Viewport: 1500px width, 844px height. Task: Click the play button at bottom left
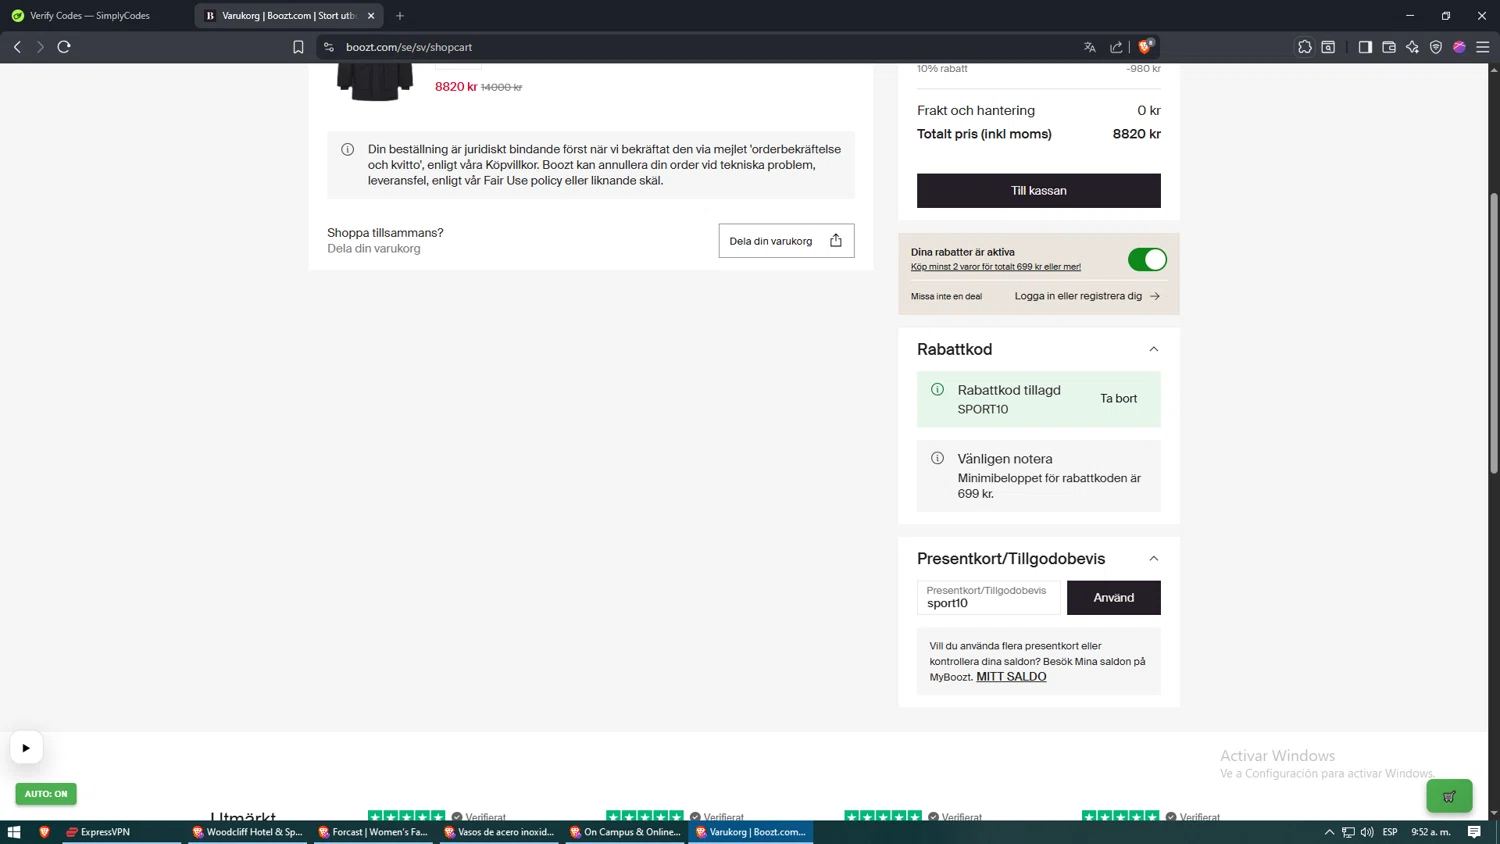(x=26, y=748)
